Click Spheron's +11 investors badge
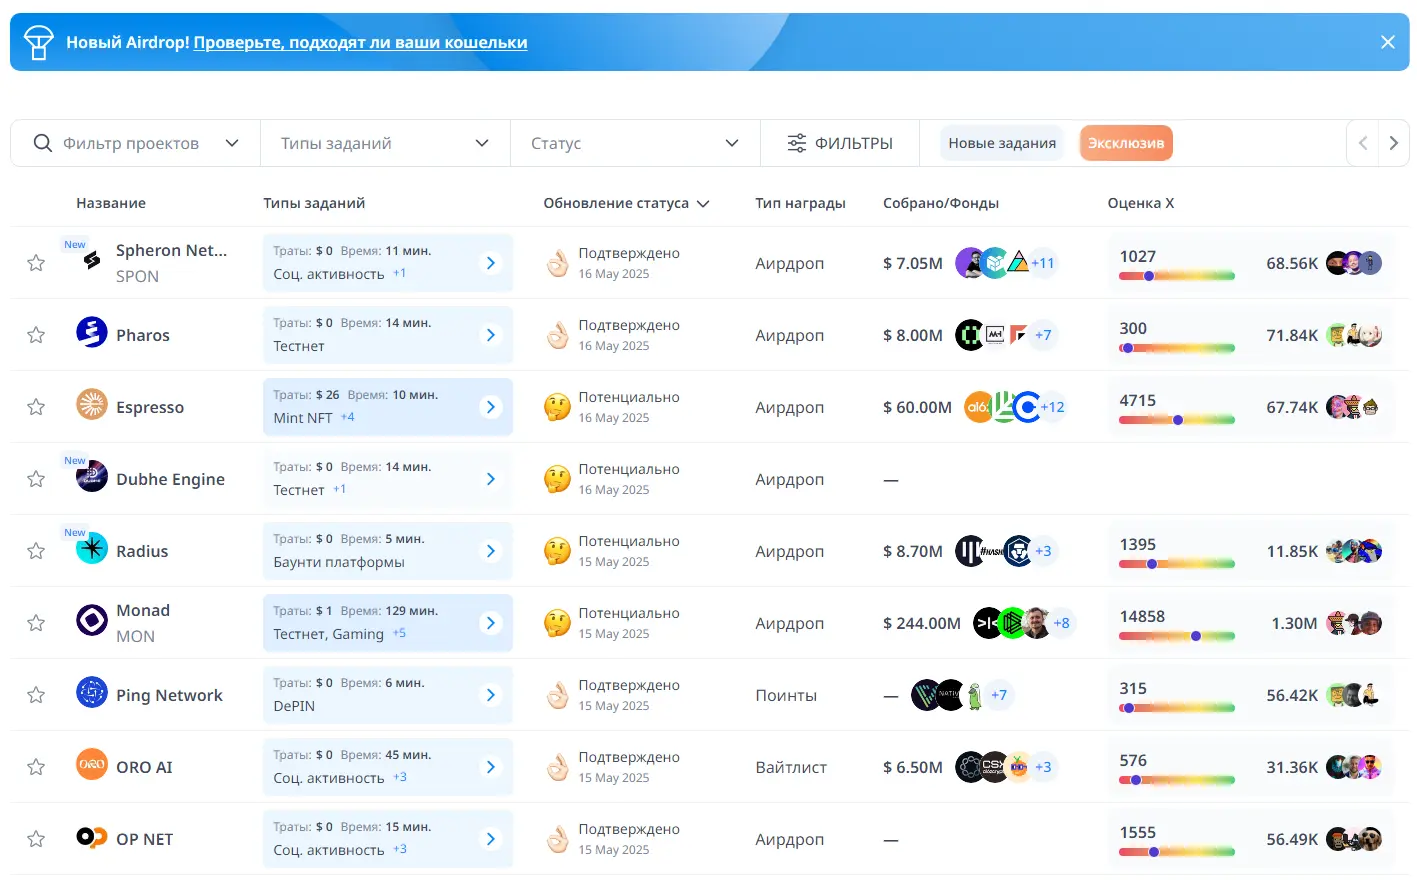Viewport: 1417px width, 880px height. (x=1043, y=263)
